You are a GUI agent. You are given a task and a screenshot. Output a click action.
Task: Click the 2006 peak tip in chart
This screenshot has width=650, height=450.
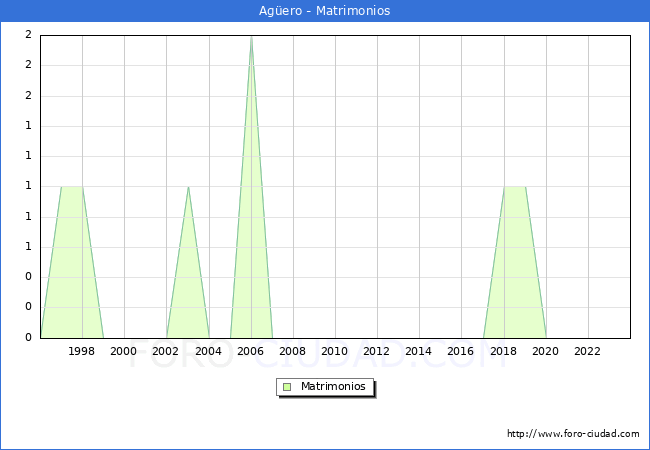(251, 37)
